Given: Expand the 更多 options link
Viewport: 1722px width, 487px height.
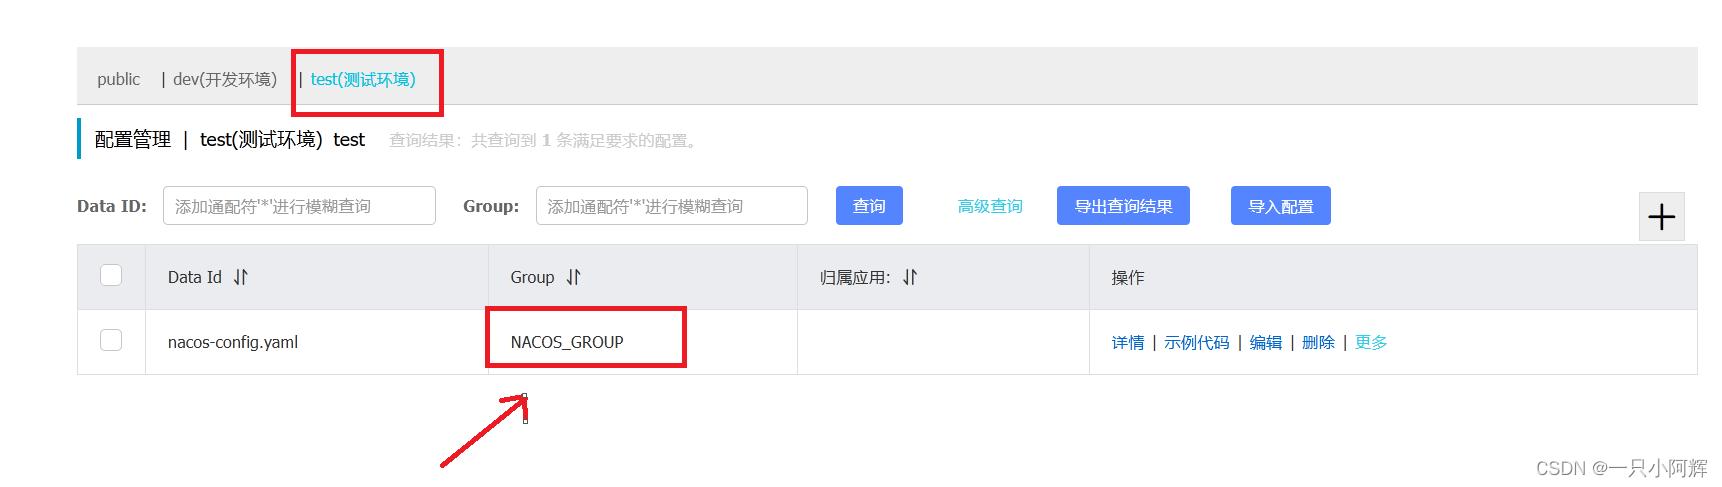Looking at the screenshot, I should click(1371, 342).
